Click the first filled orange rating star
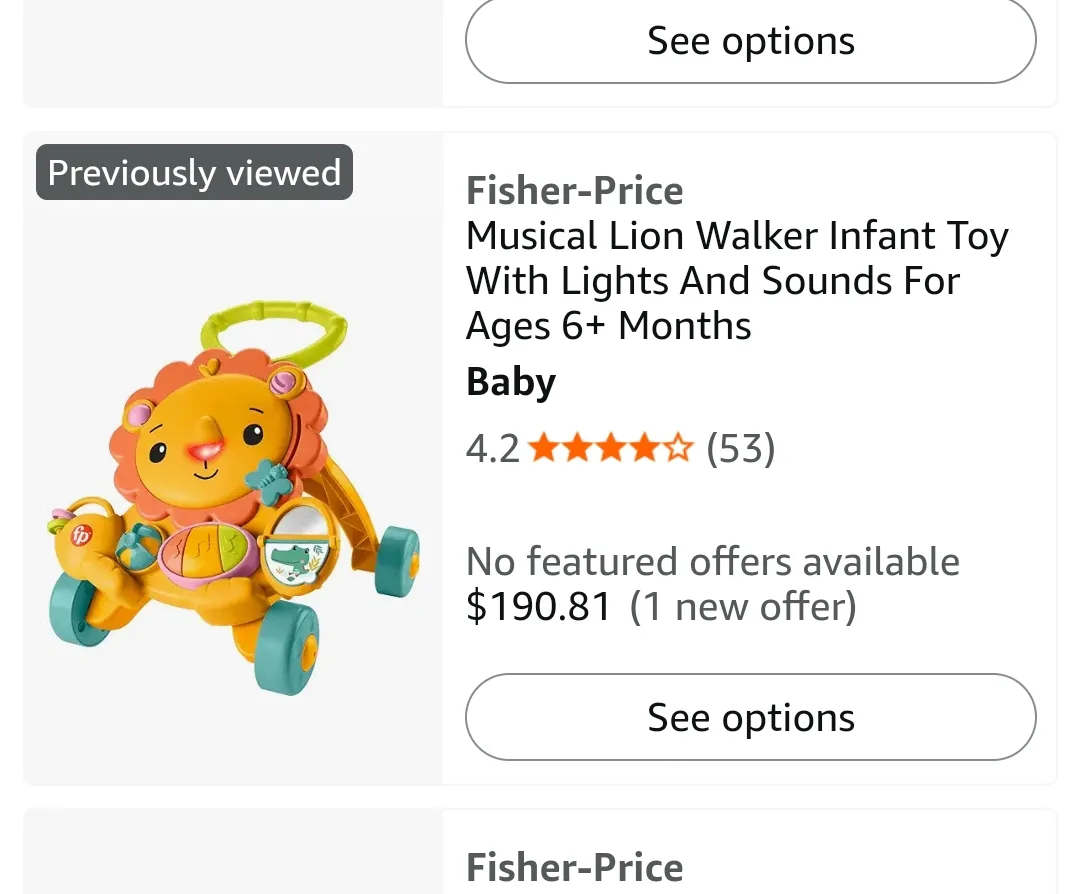Image resolution: width=1080 pixels, height=894 pixels. 542,449
